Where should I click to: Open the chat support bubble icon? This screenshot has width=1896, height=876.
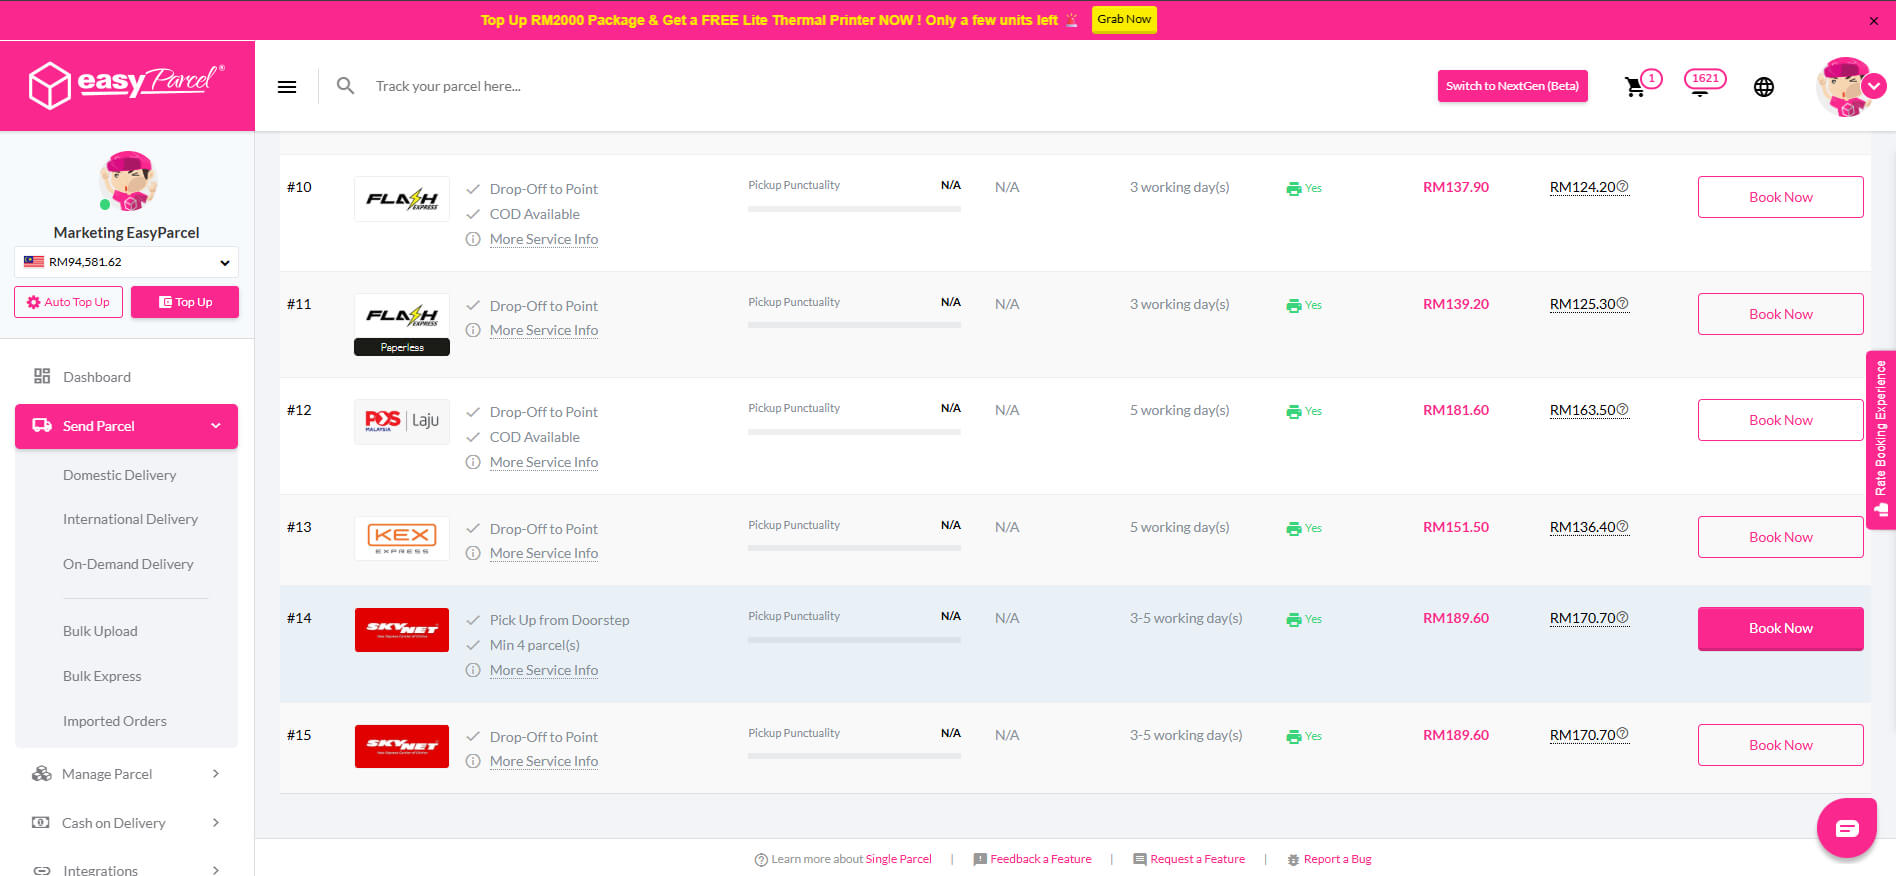click(1846, 827)
